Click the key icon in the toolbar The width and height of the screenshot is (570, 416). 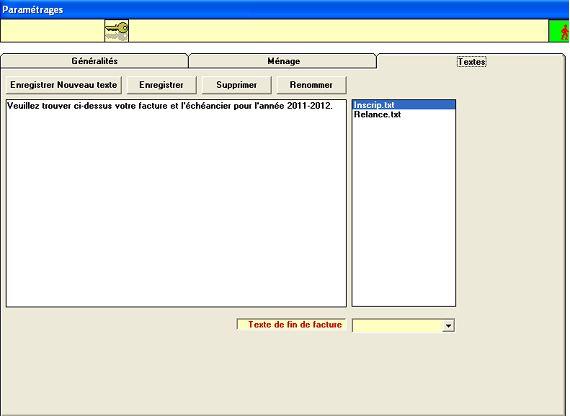tap(116, 31)
